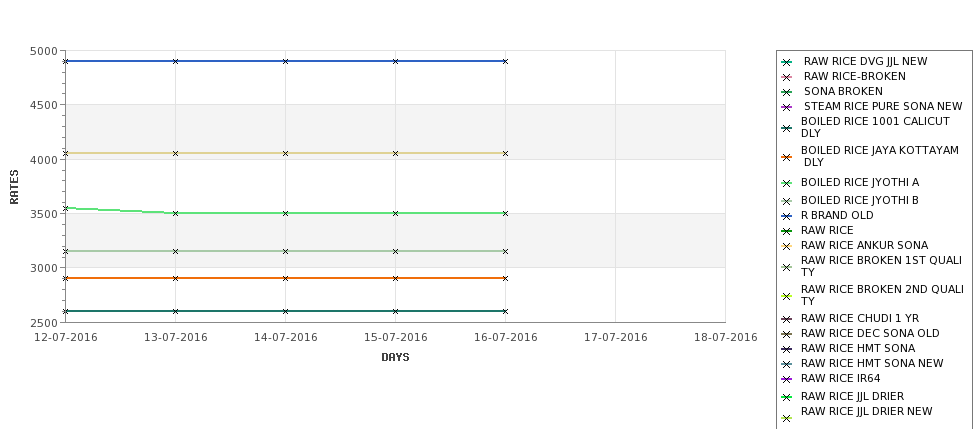Image resolution: width=975 pixels, height=429 pixels.
Task: Click the RAW RICE CHUDI 1 YR marker
Action: pos(786,319)
